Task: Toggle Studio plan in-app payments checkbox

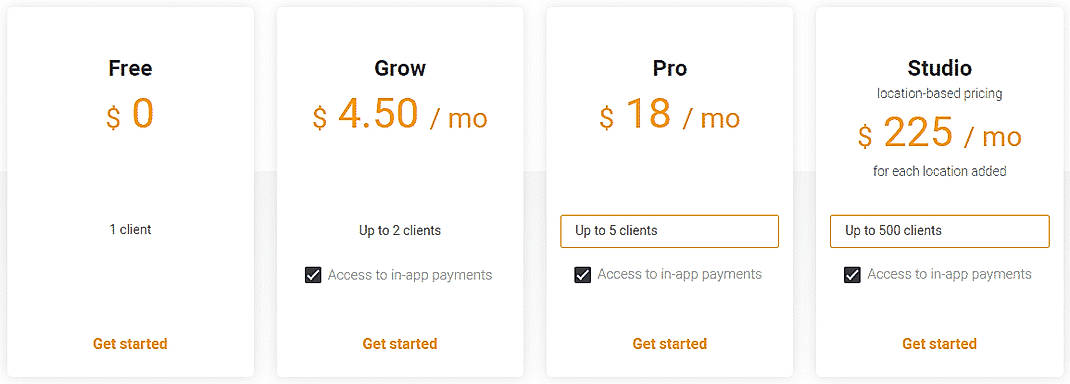Action: 852,276
